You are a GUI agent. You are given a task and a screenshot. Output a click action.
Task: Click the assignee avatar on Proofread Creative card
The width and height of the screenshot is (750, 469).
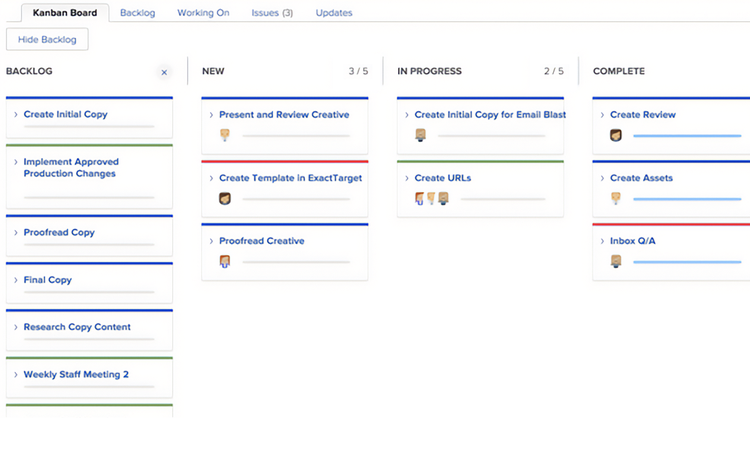[x=225, y=261]
